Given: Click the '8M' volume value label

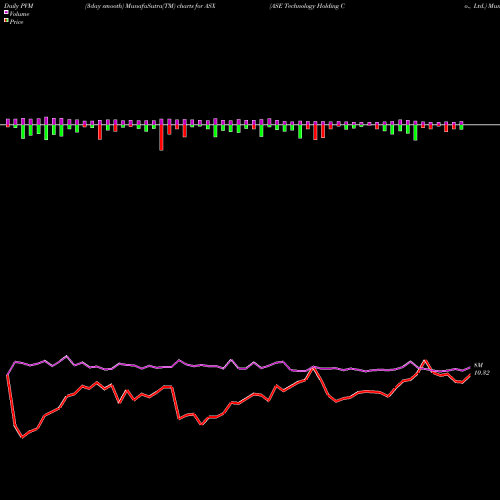Looking at the screenshot, I should pyautogui.click(x=478, y=365).
